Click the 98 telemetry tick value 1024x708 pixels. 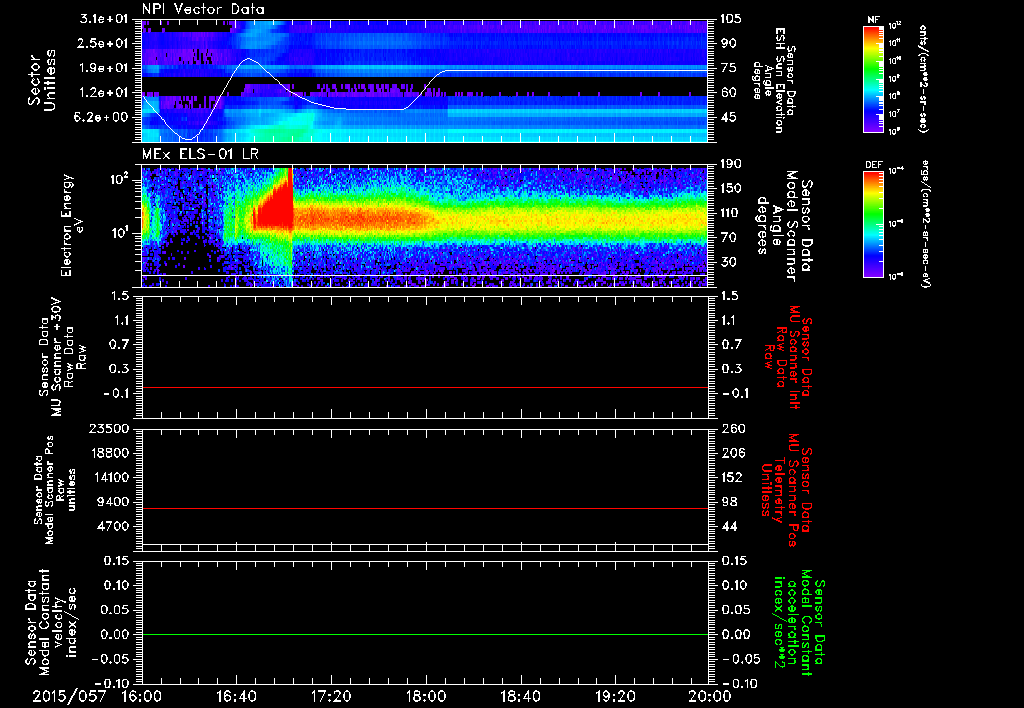[728, 502]
